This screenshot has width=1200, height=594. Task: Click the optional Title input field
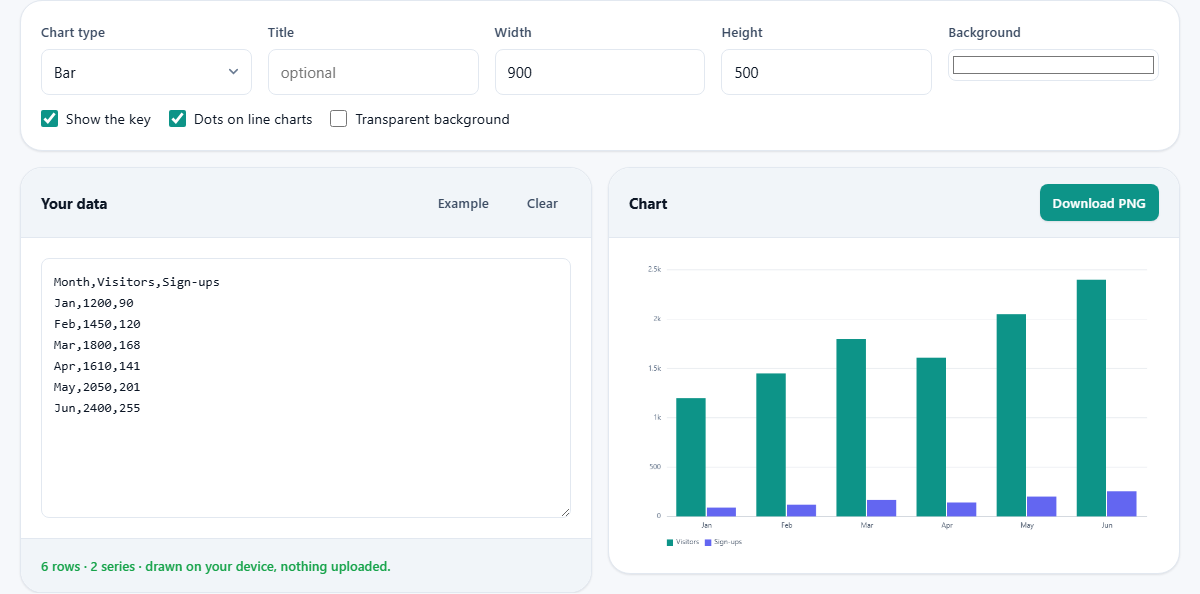click(x=373, y=72)
